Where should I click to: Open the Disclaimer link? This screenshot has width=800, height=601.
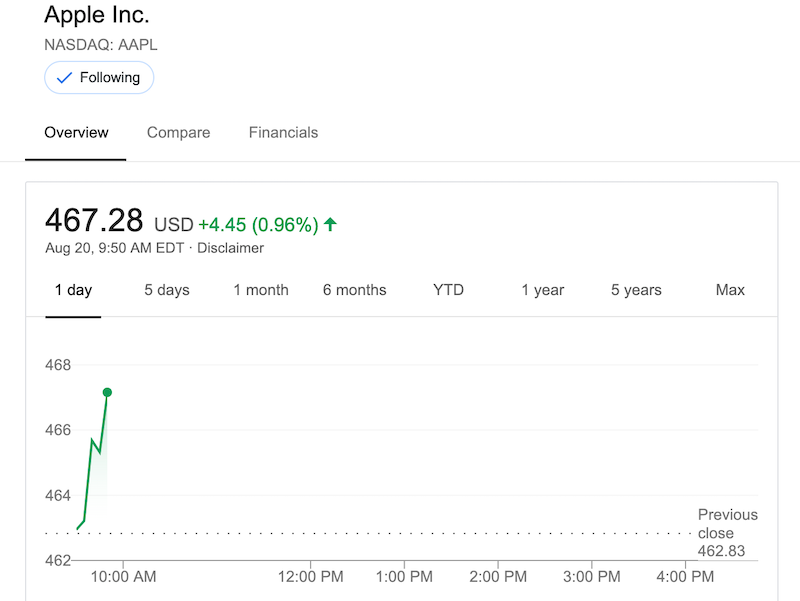[230, 248]
